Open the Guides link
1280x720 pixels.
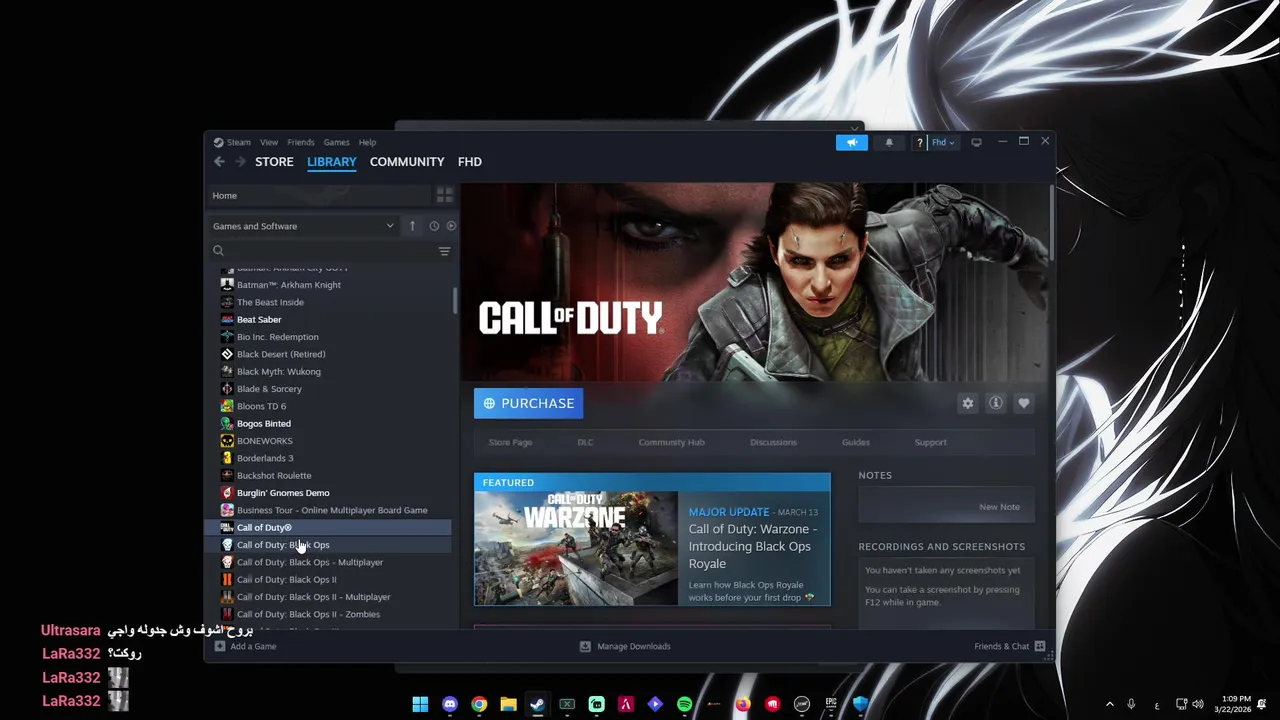(856, 442)
